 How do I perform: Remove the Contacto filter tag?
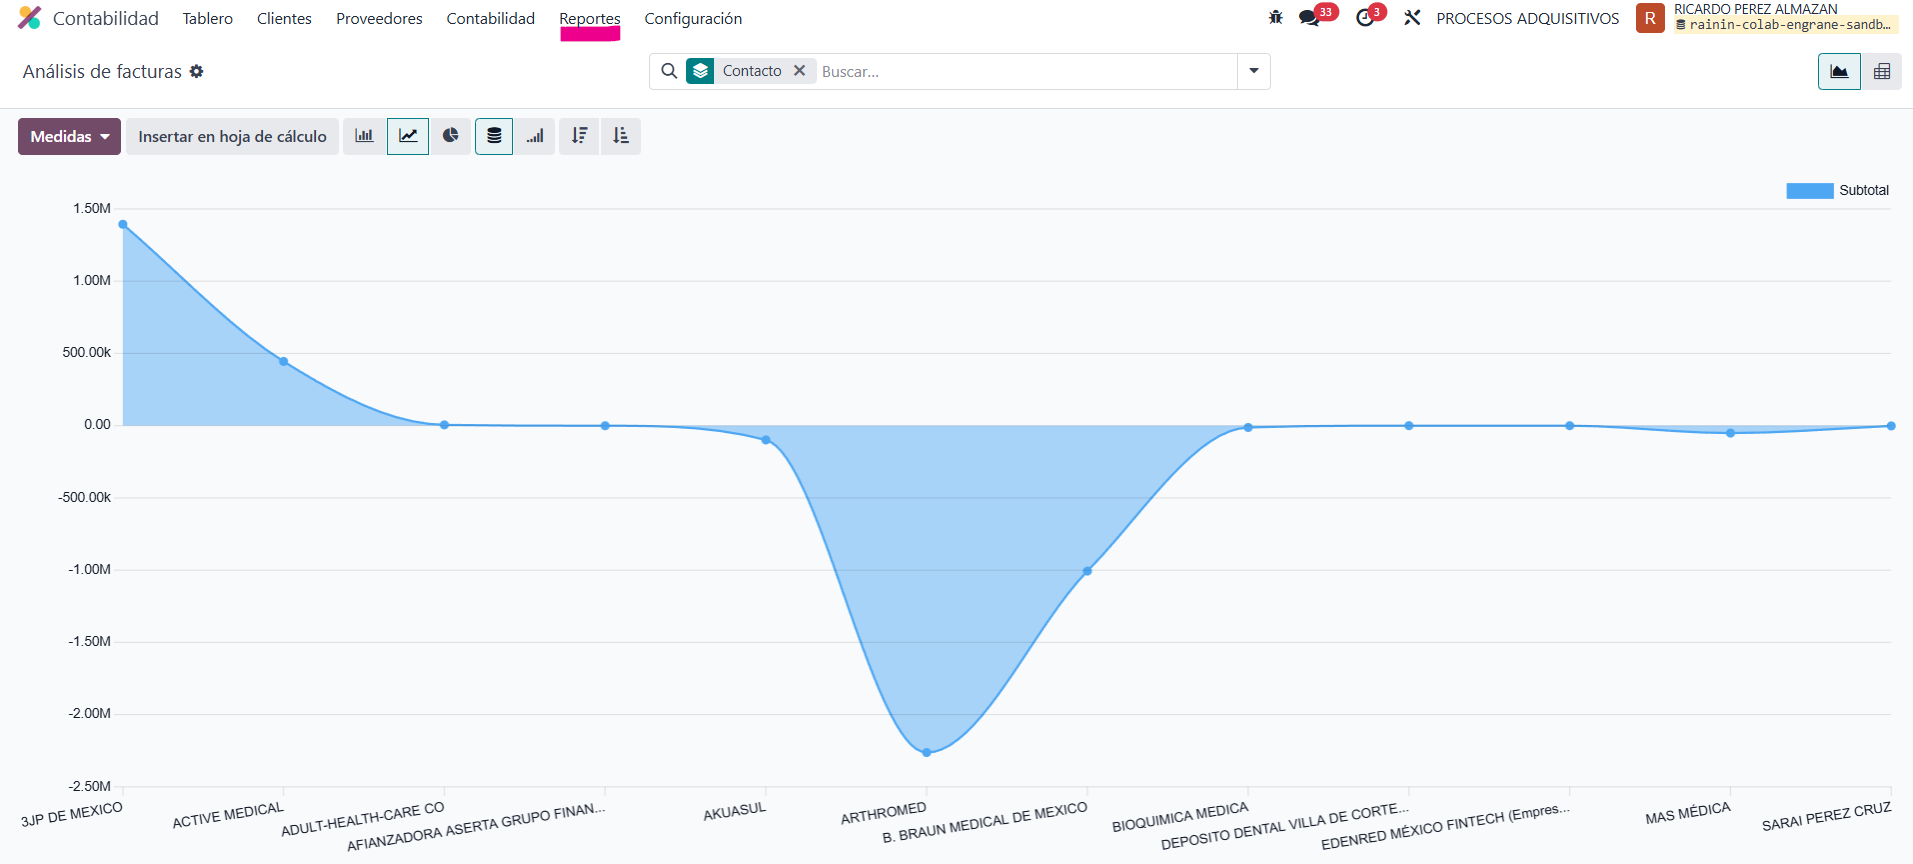click(799, 71)
